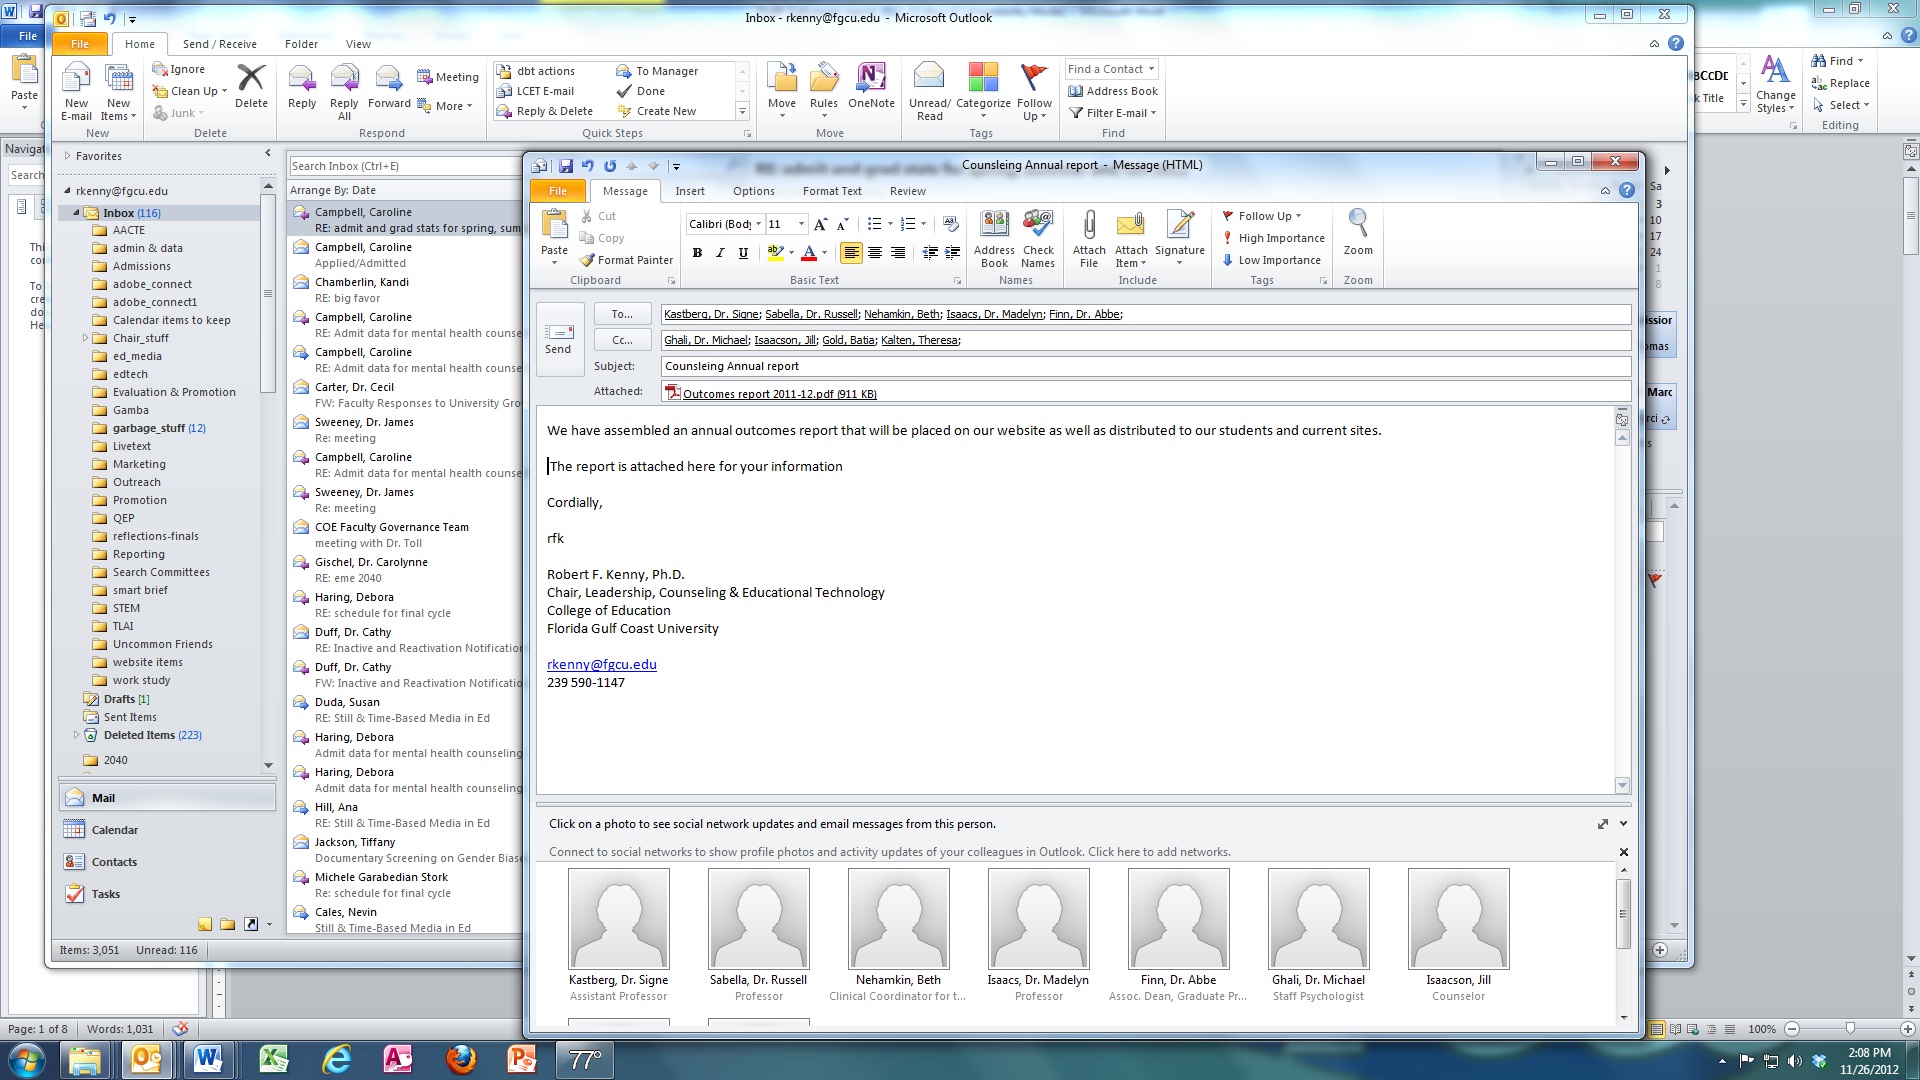
Task: Open Contacts in navigation pane
Action: click(x=167, y=862)
